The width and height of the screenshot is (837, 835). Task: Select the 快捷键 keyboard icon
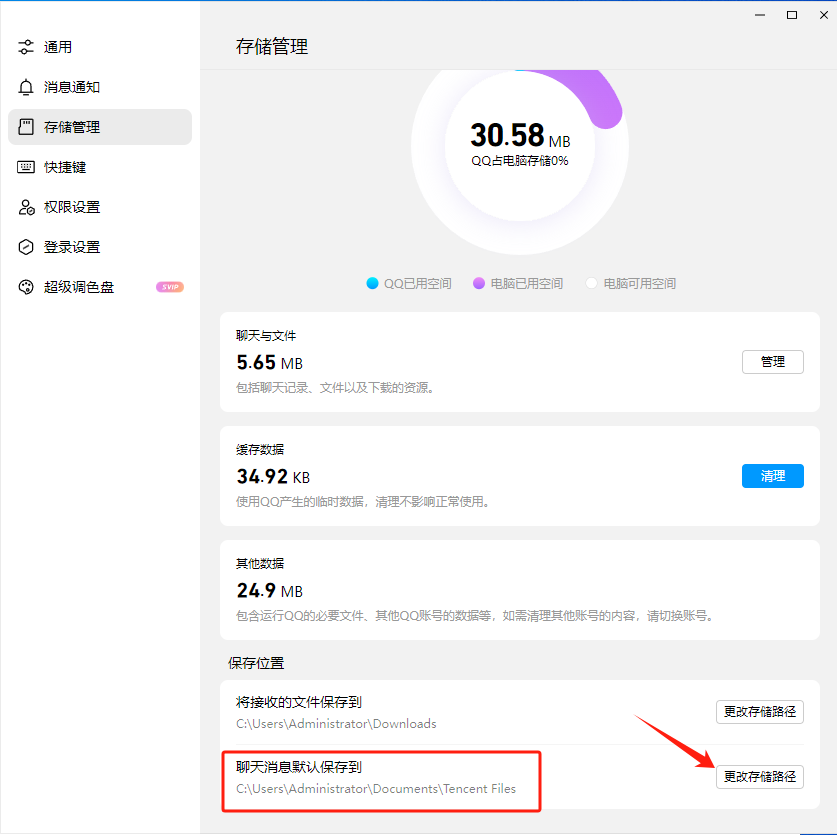pyautogui.click(x=26, y=167)
